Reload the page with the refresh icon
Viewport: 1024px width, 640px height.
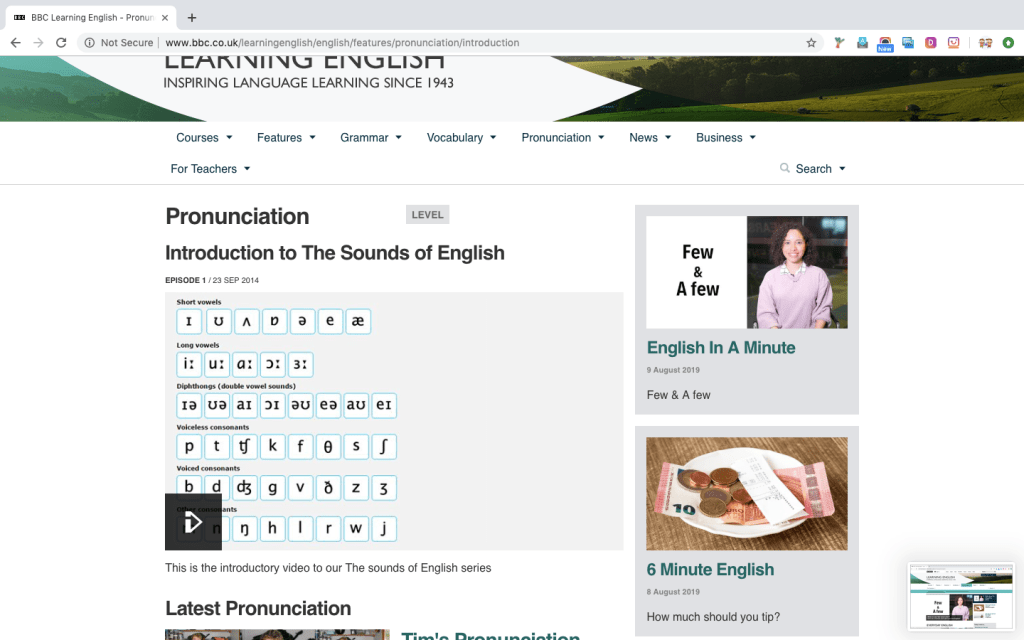pos(61,43)
